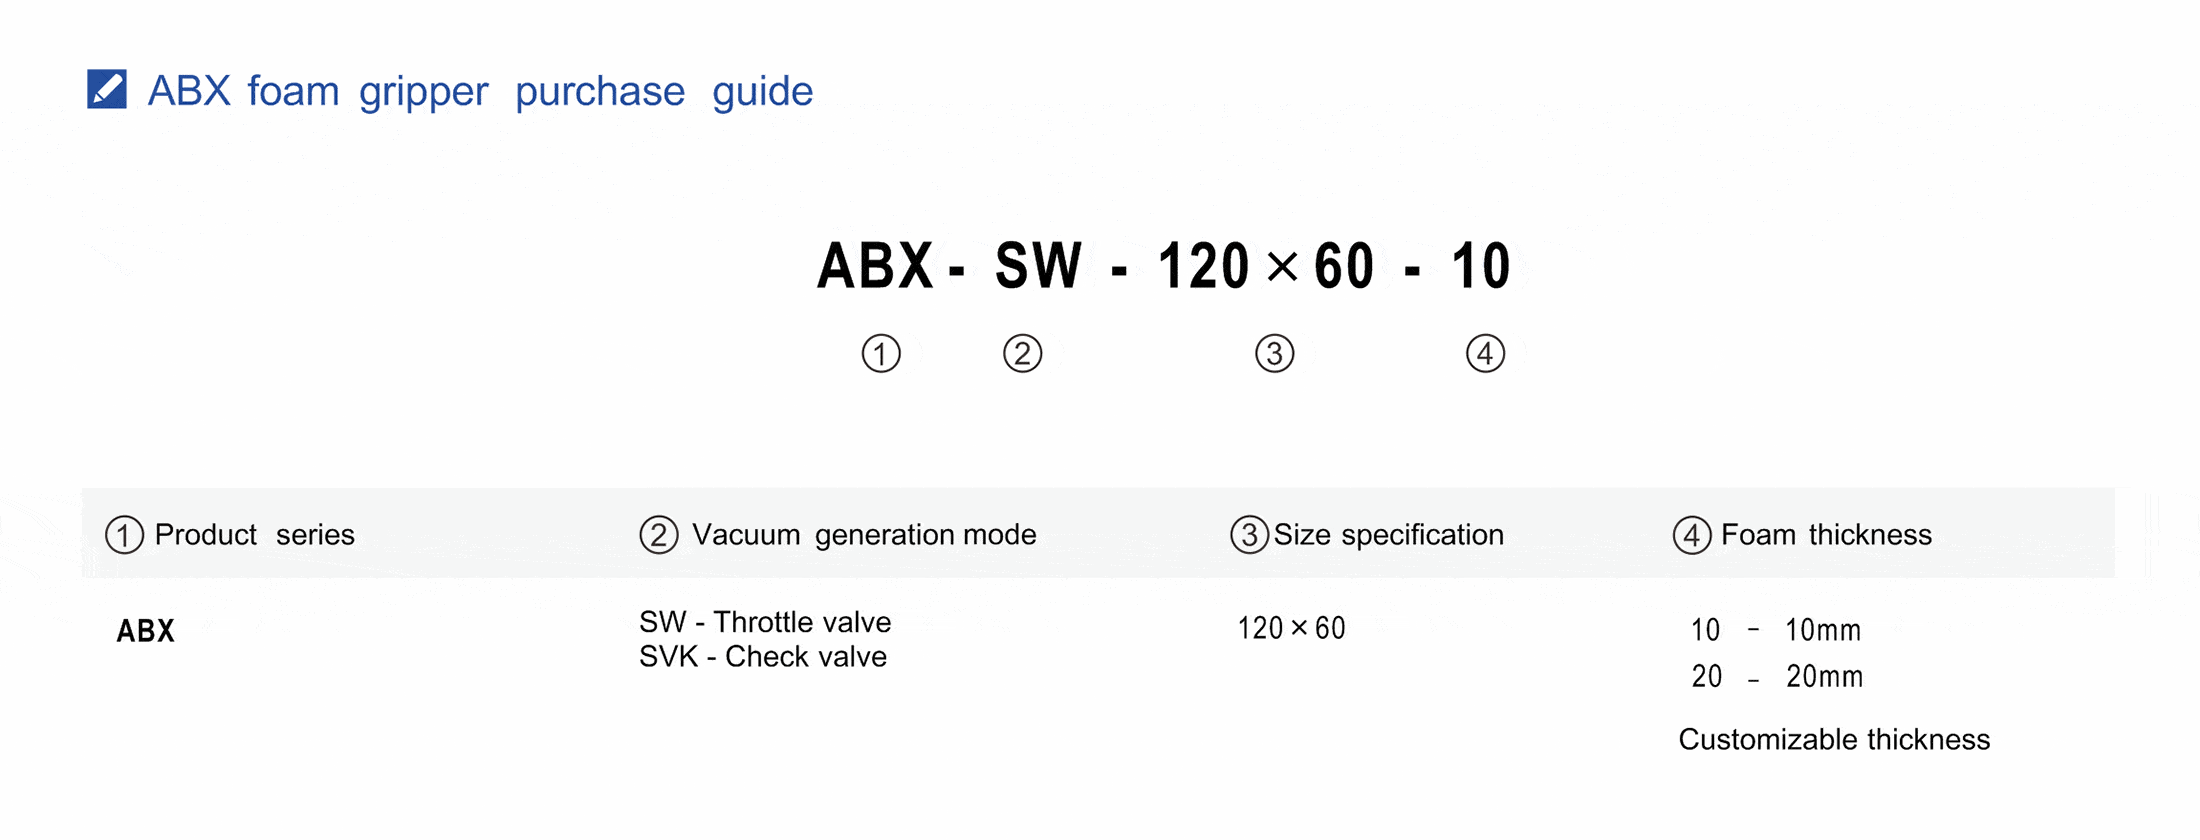Click circled number 2 under SW code
Screen dimensions: 2200x840
point(1022,353)
